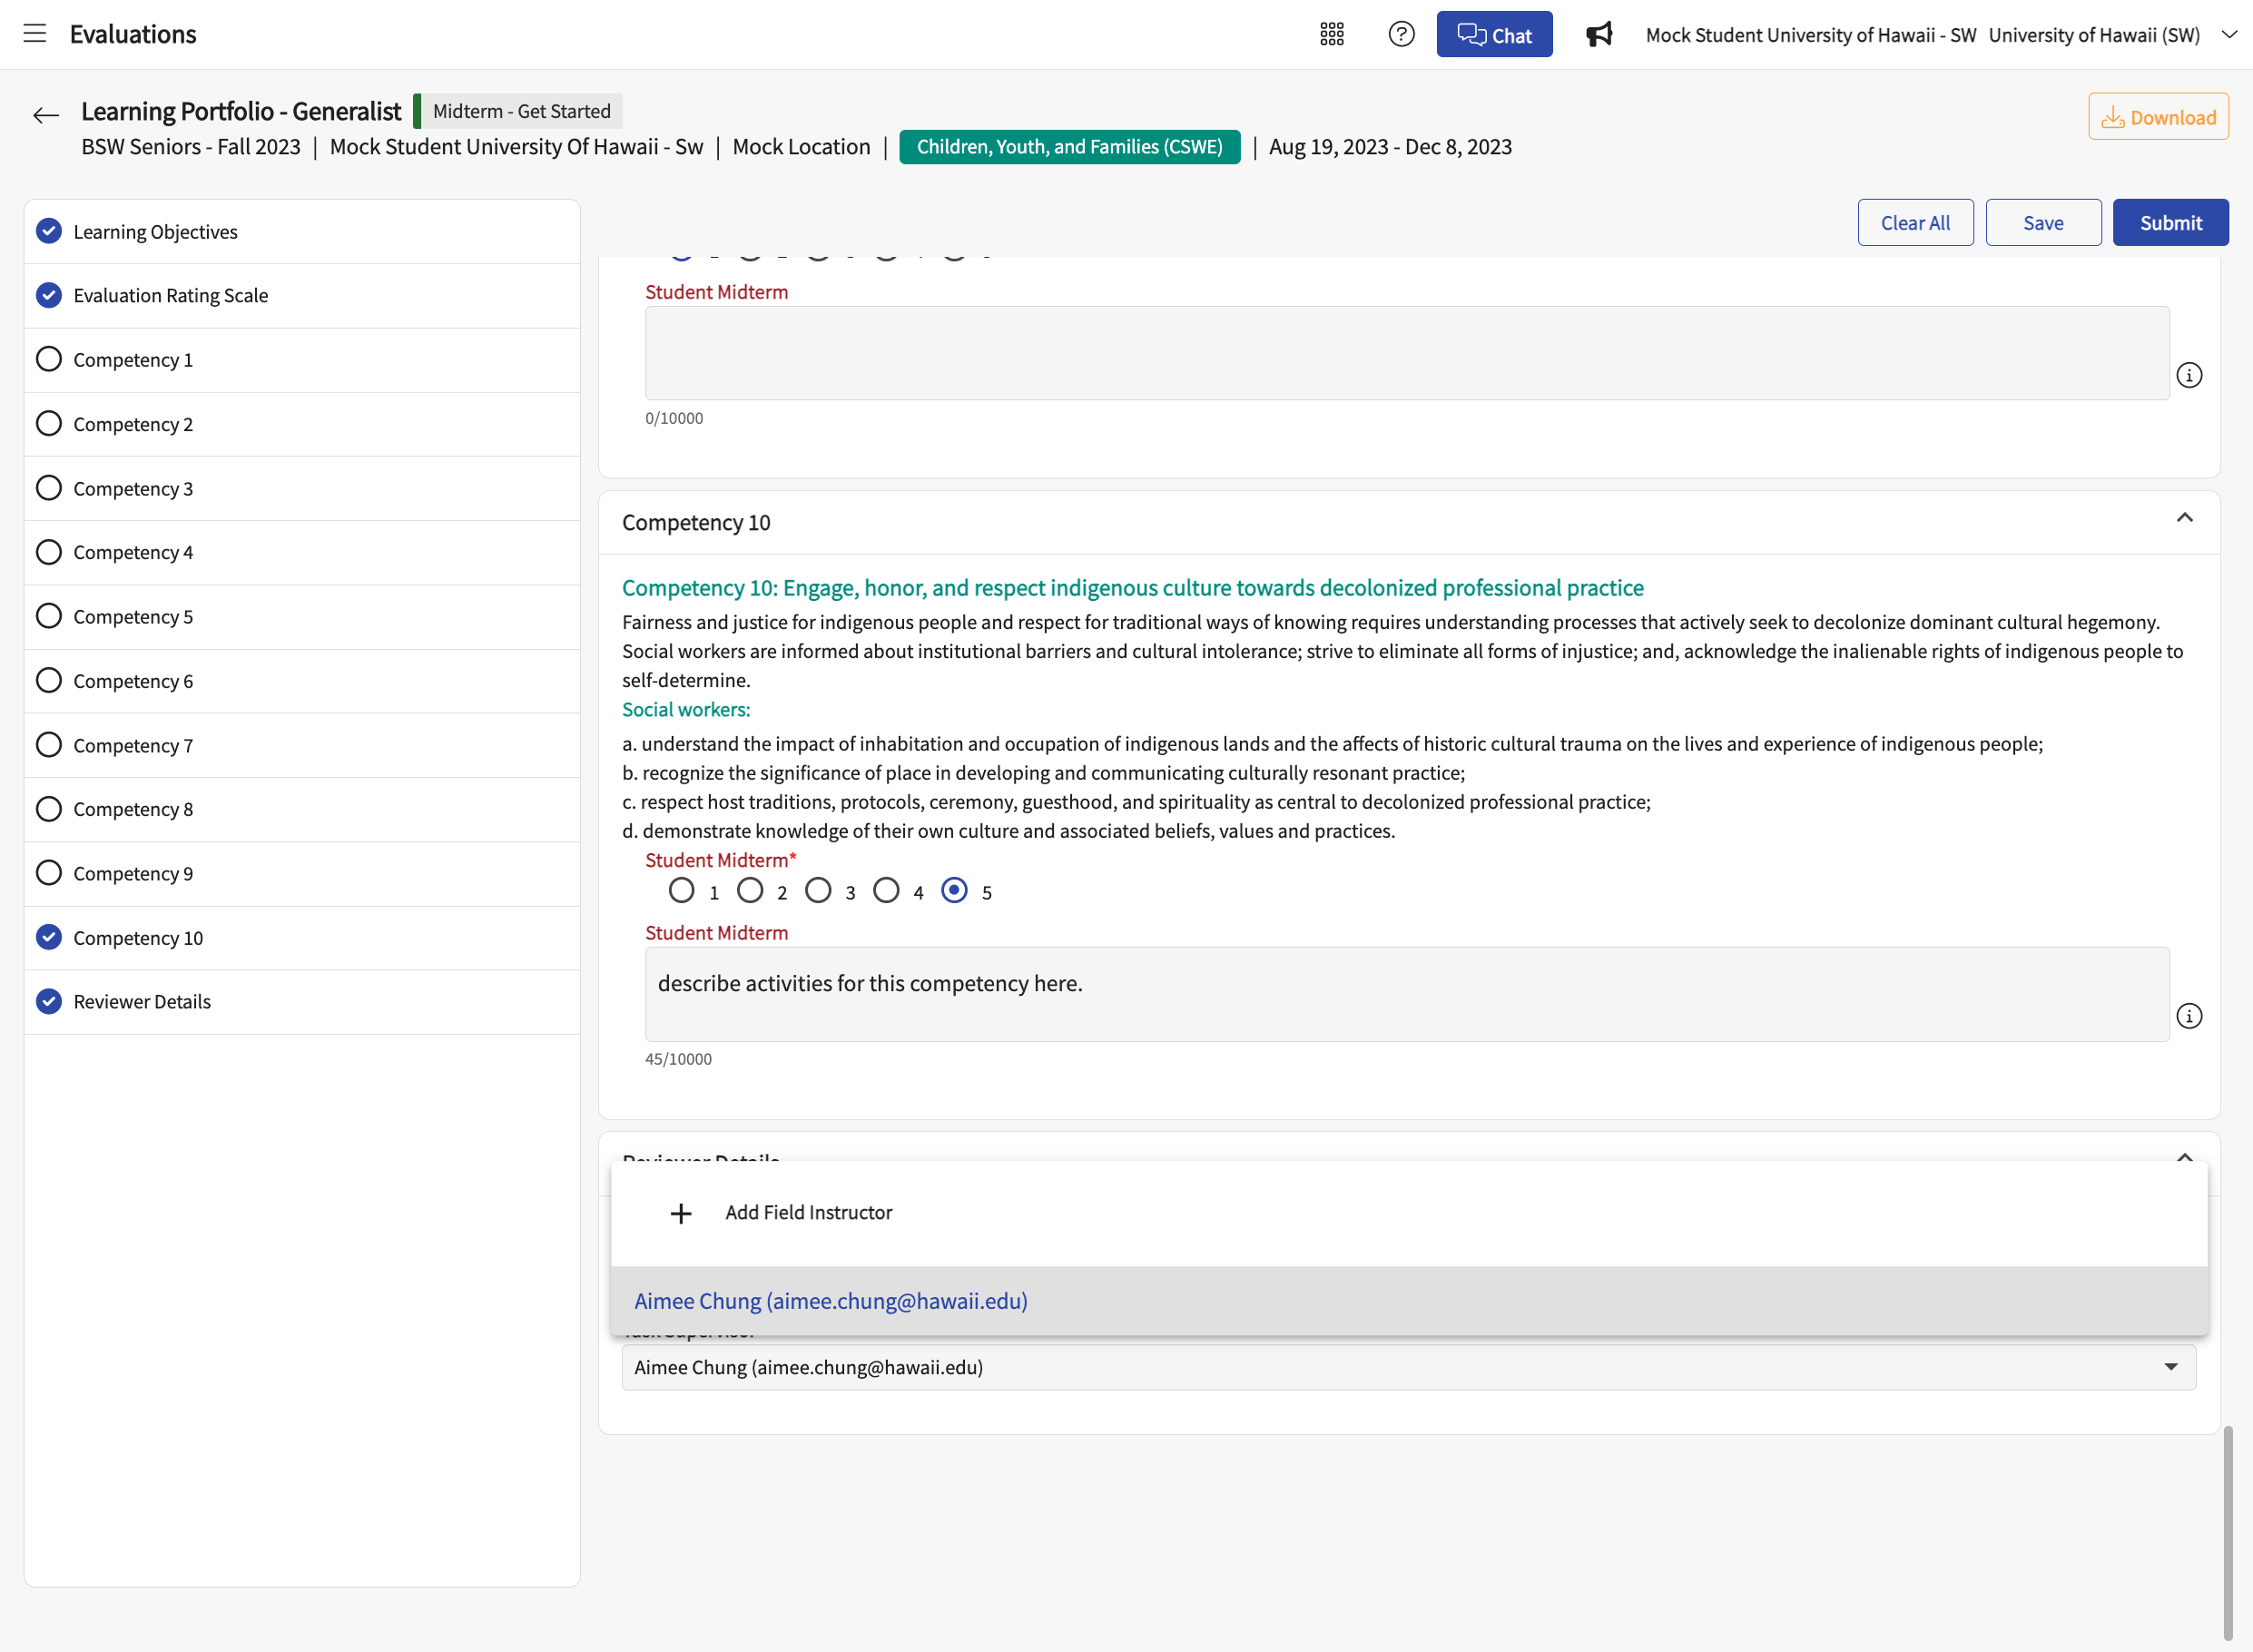Choose Aimee Chung from the dropdown list
The width and height of the screenshot is (2253, 1652).
click(x=1408, y=1301)
